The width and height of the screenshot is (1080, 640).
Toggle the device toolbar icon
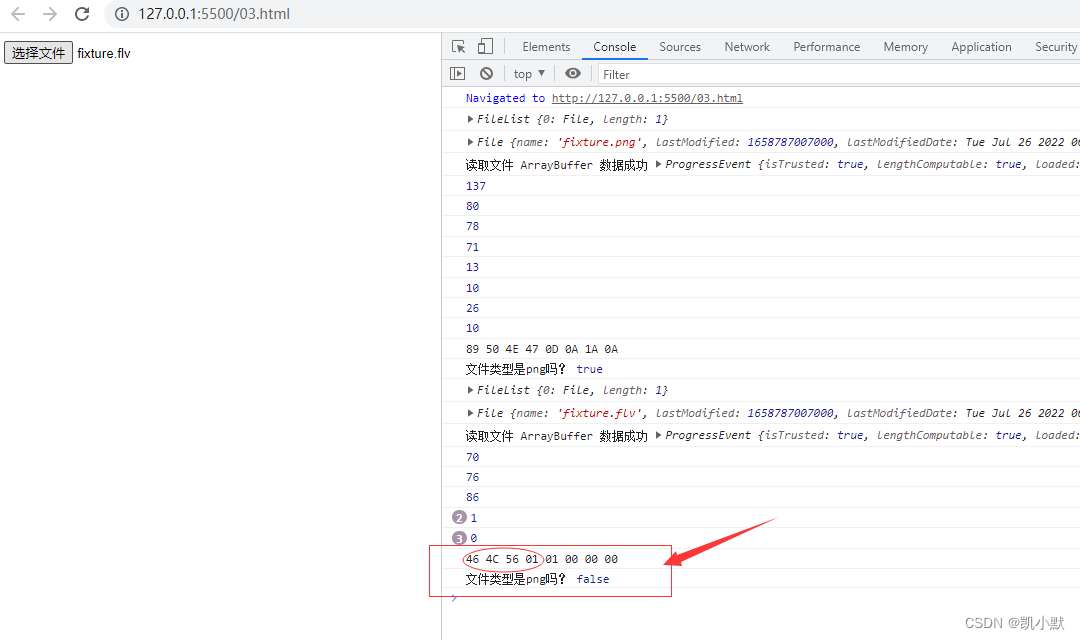485,47
